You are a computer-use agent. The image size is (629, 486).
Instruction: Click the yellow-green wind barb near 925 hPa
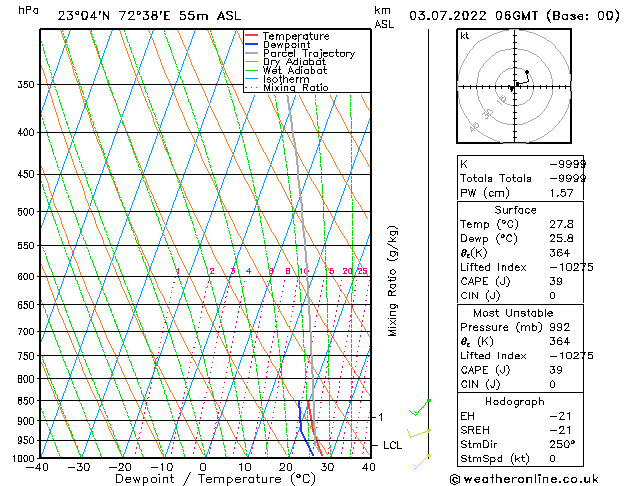point(419,433)
